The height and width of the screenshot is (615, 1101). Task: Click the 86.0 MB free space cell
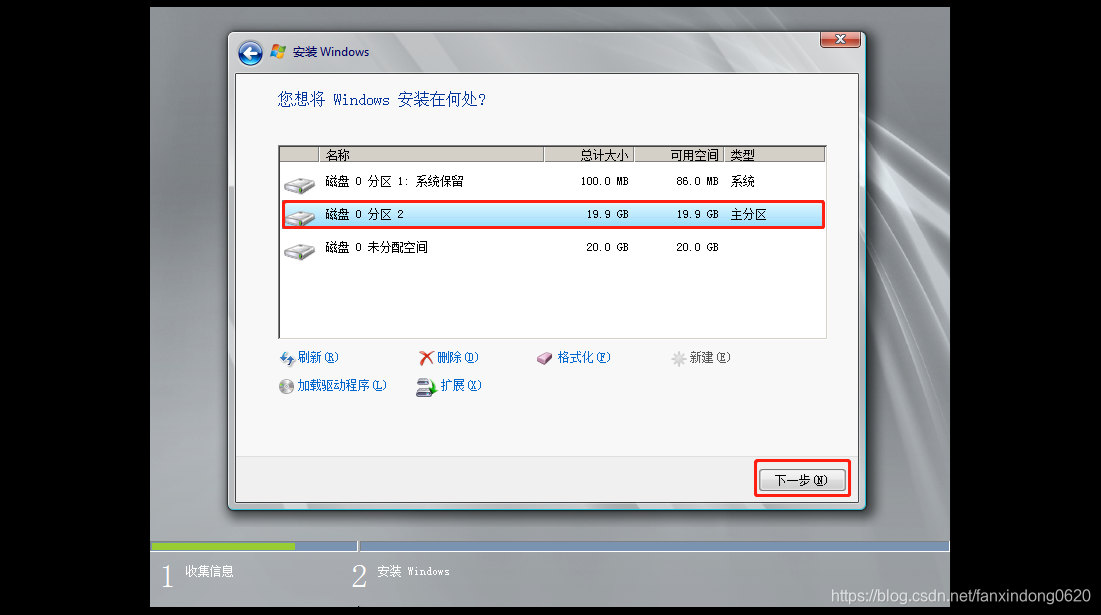pos(697,181)
